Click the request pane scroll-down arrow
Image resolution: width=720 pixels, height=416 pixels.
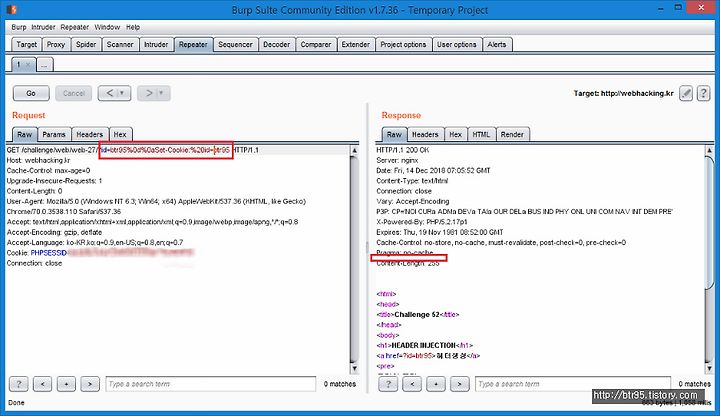(354, 368)
